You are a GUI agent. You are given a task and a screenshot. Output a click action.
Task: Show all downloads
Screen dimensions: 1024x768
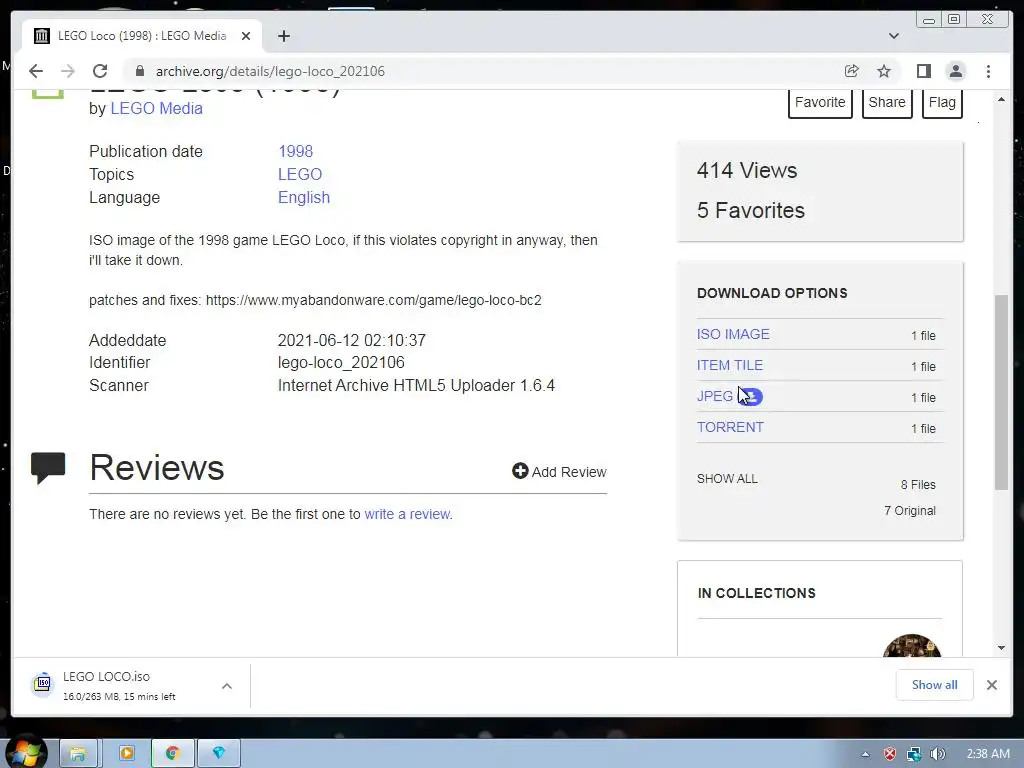coord(935,684)
